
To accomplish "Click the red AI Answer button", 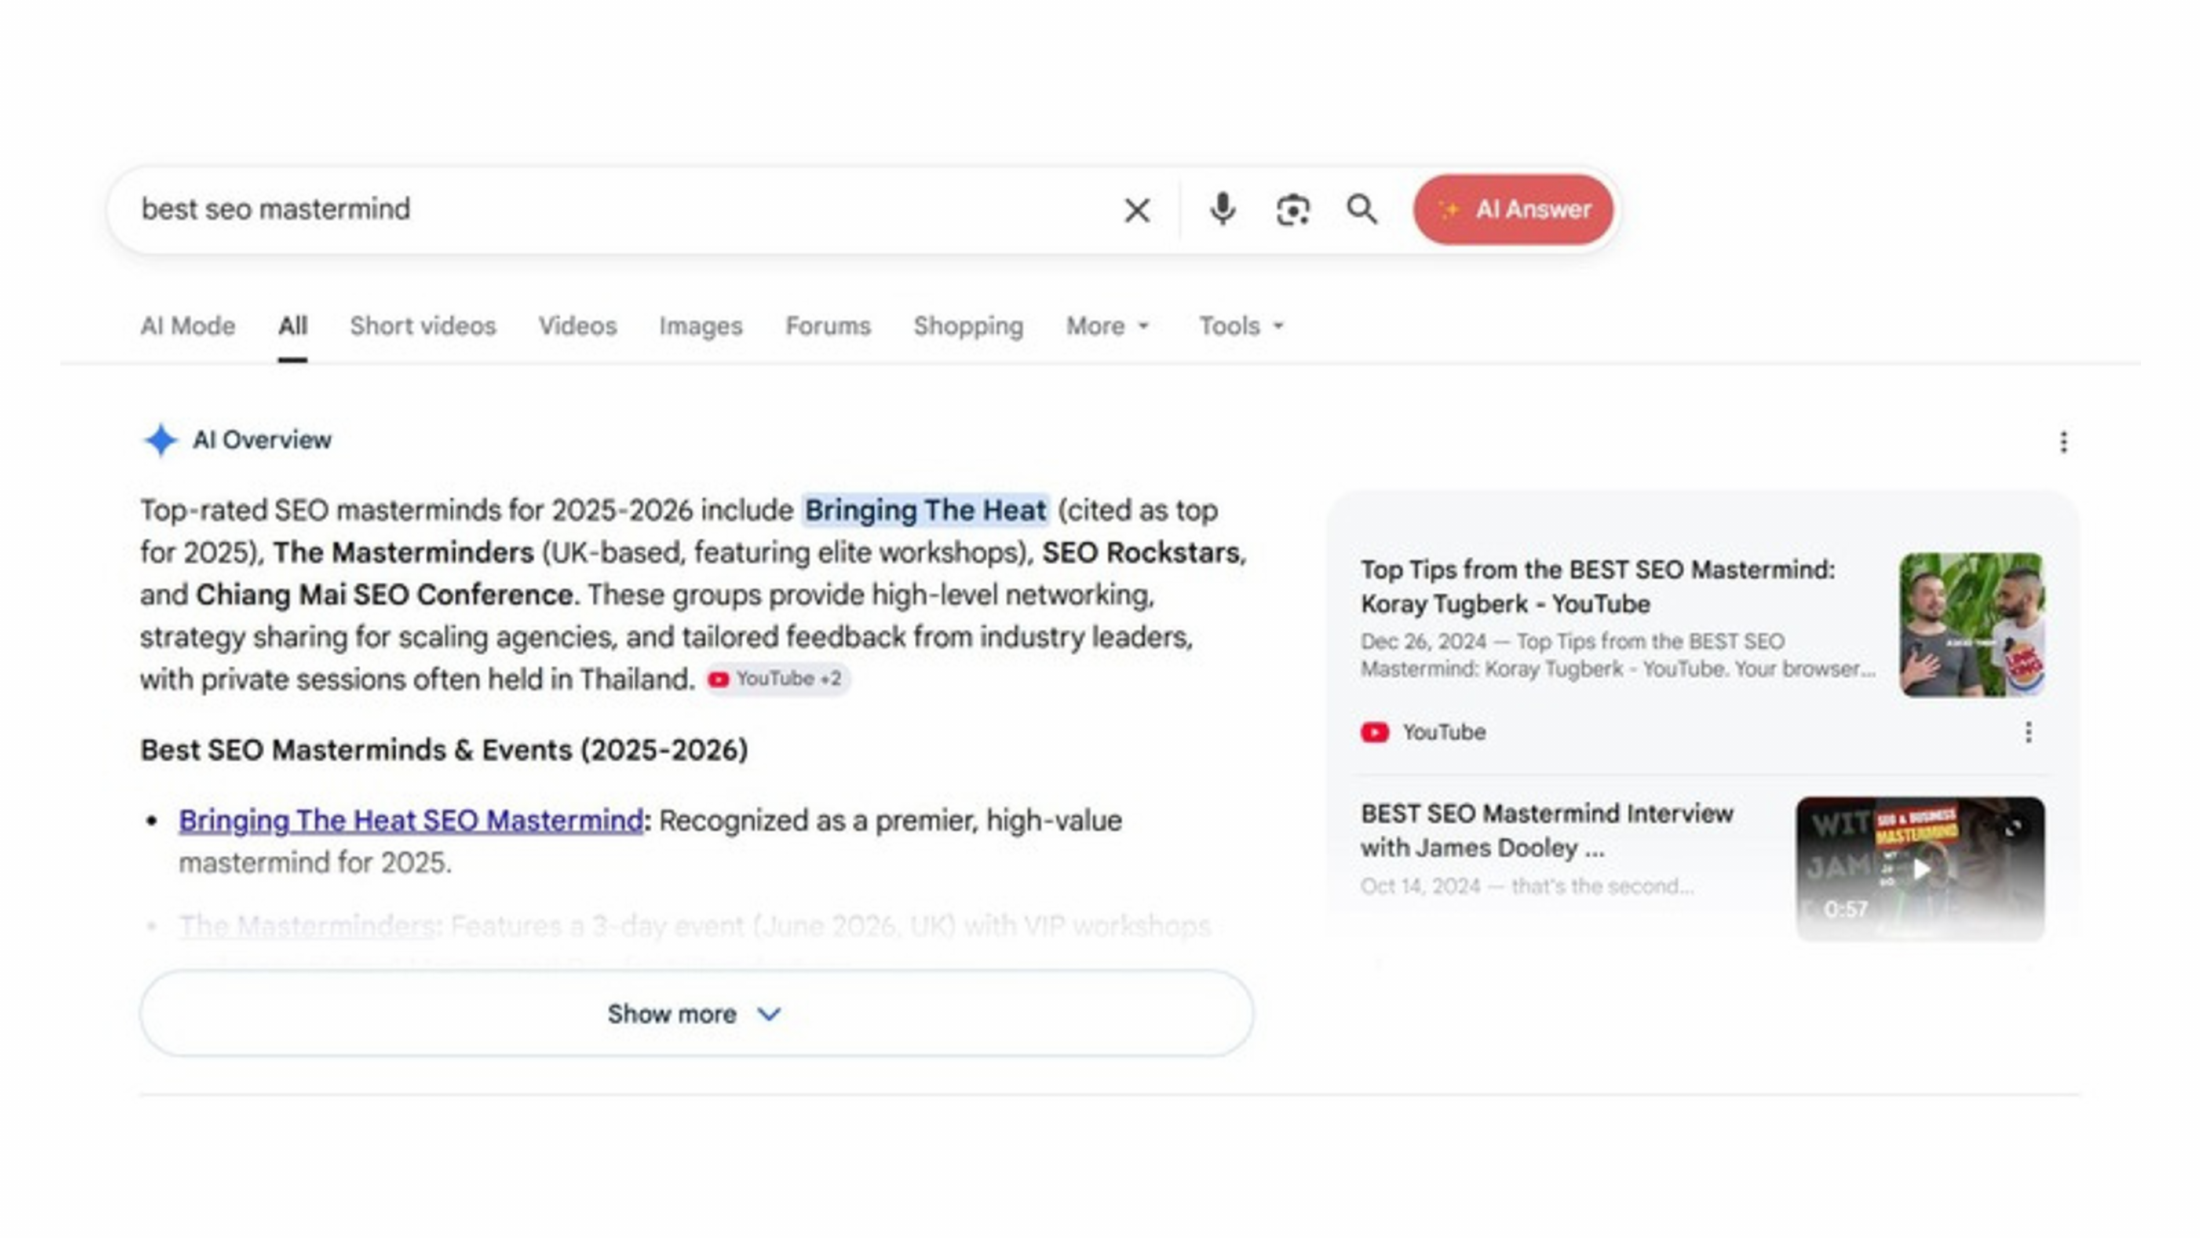I will click(1512, 210).
